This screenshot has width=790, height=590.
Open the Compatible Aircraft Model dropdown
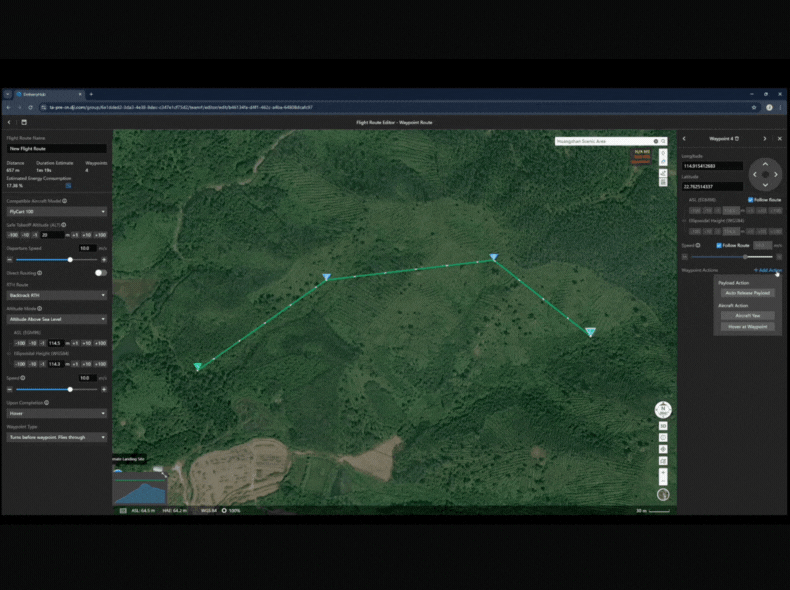coord(56,212)
